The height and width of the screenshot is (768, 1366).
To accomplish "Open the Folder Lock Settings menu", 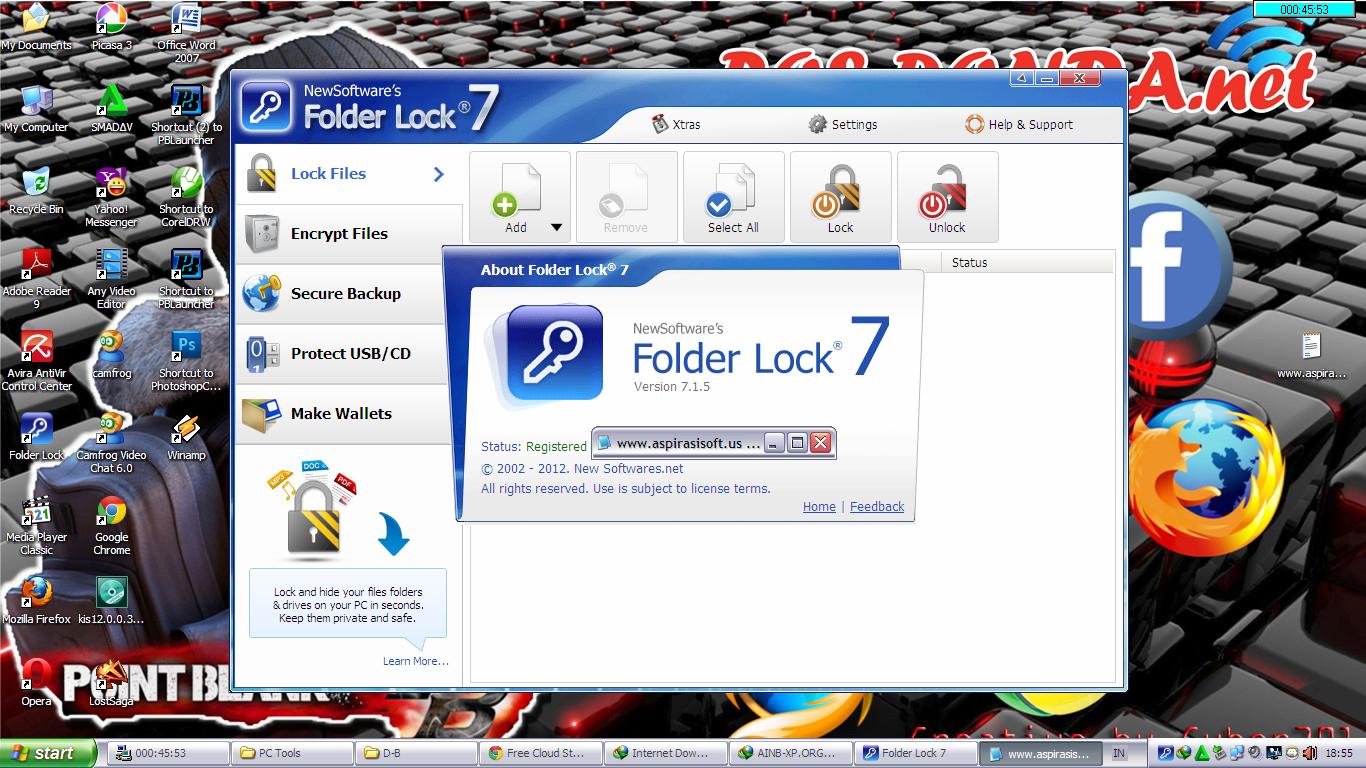I will 842,124.
